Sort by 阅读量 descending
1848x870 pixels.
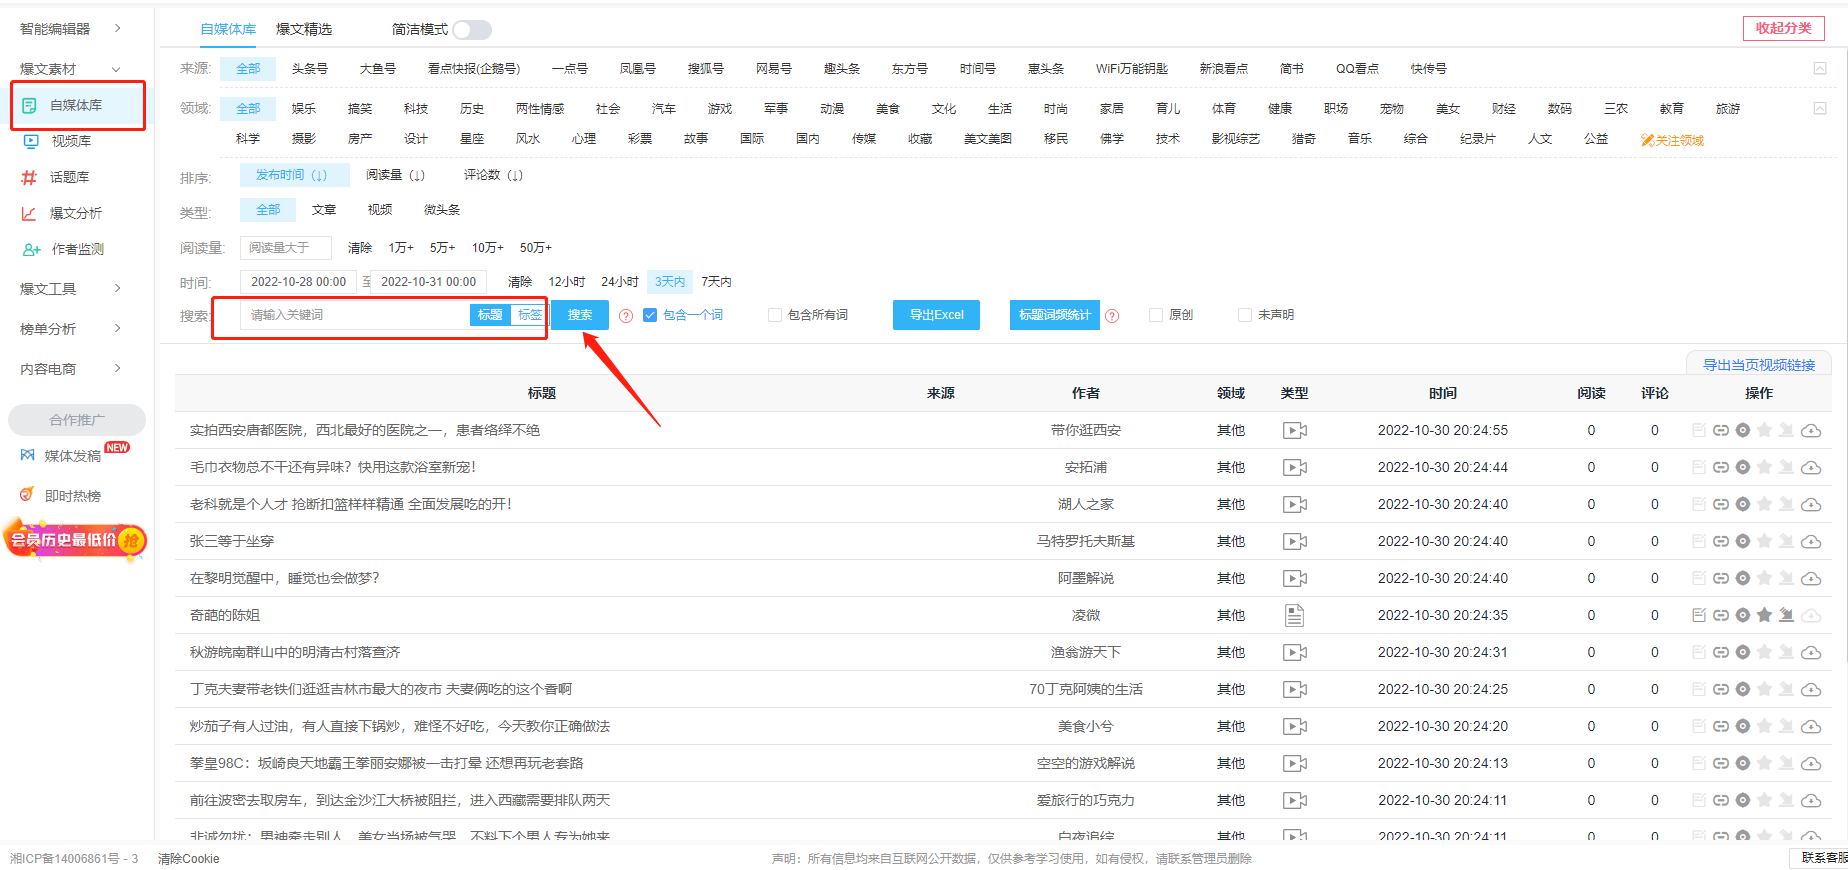(395, 175)
